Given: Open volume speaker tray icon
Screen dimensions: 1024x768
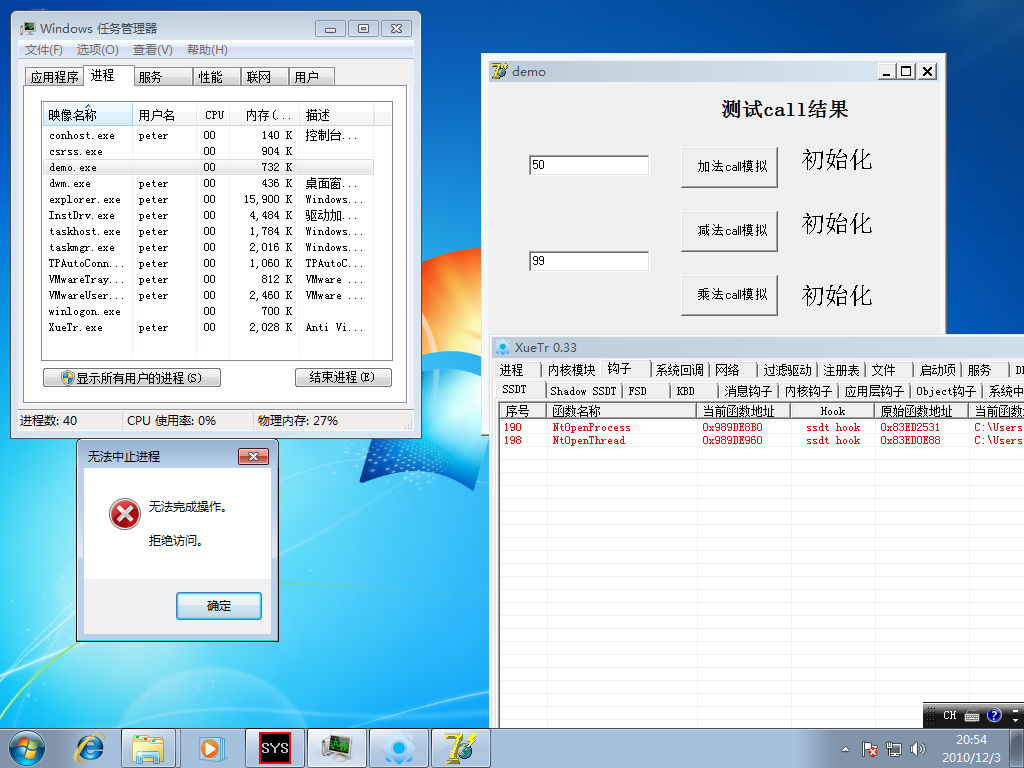Looking at the screenshot, I should click(x=918, y=749).
